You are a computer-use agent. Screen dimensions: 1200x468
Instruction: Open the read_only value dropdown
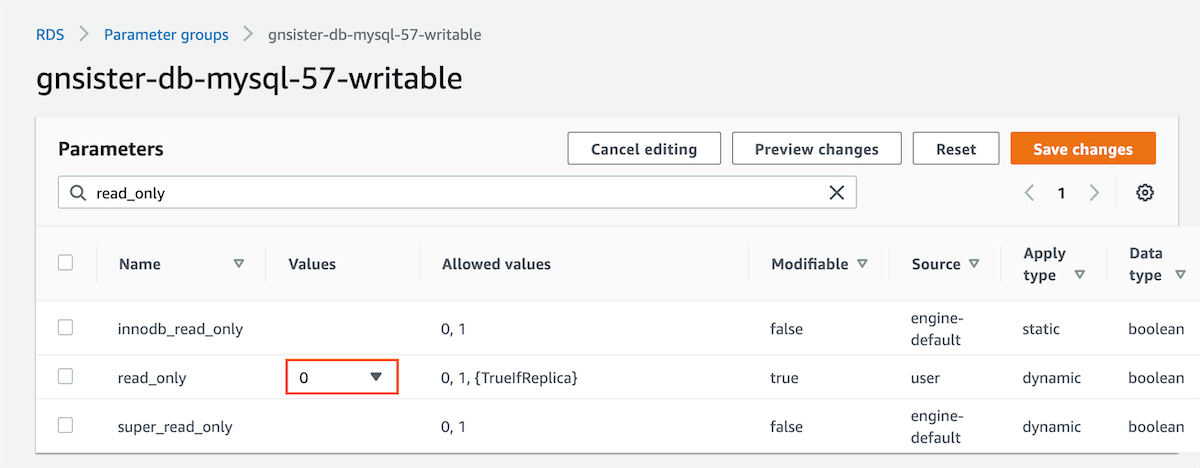pyautogui.click(x=342, y=377)
